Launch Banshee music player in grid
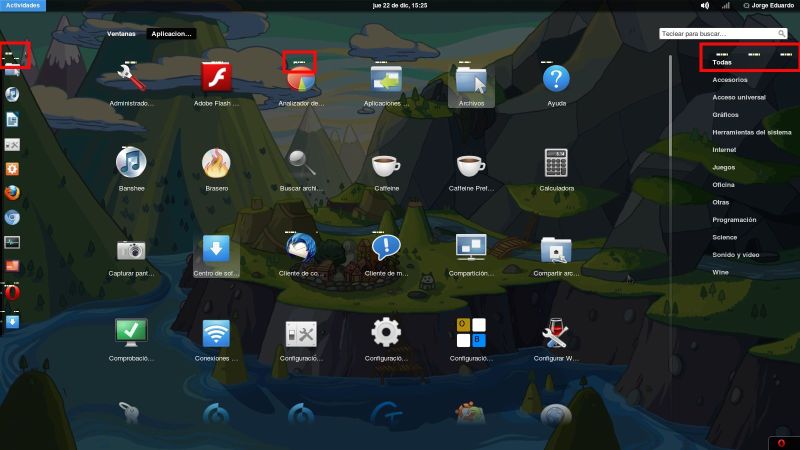 131,162
